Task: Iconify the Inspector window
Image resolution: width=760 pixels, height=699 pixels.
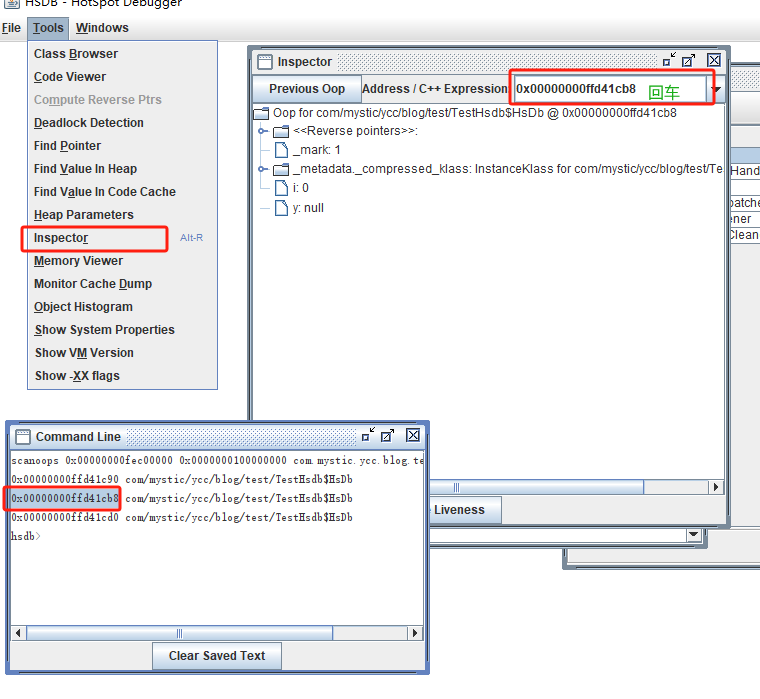Action: click(x=669, y=60)
